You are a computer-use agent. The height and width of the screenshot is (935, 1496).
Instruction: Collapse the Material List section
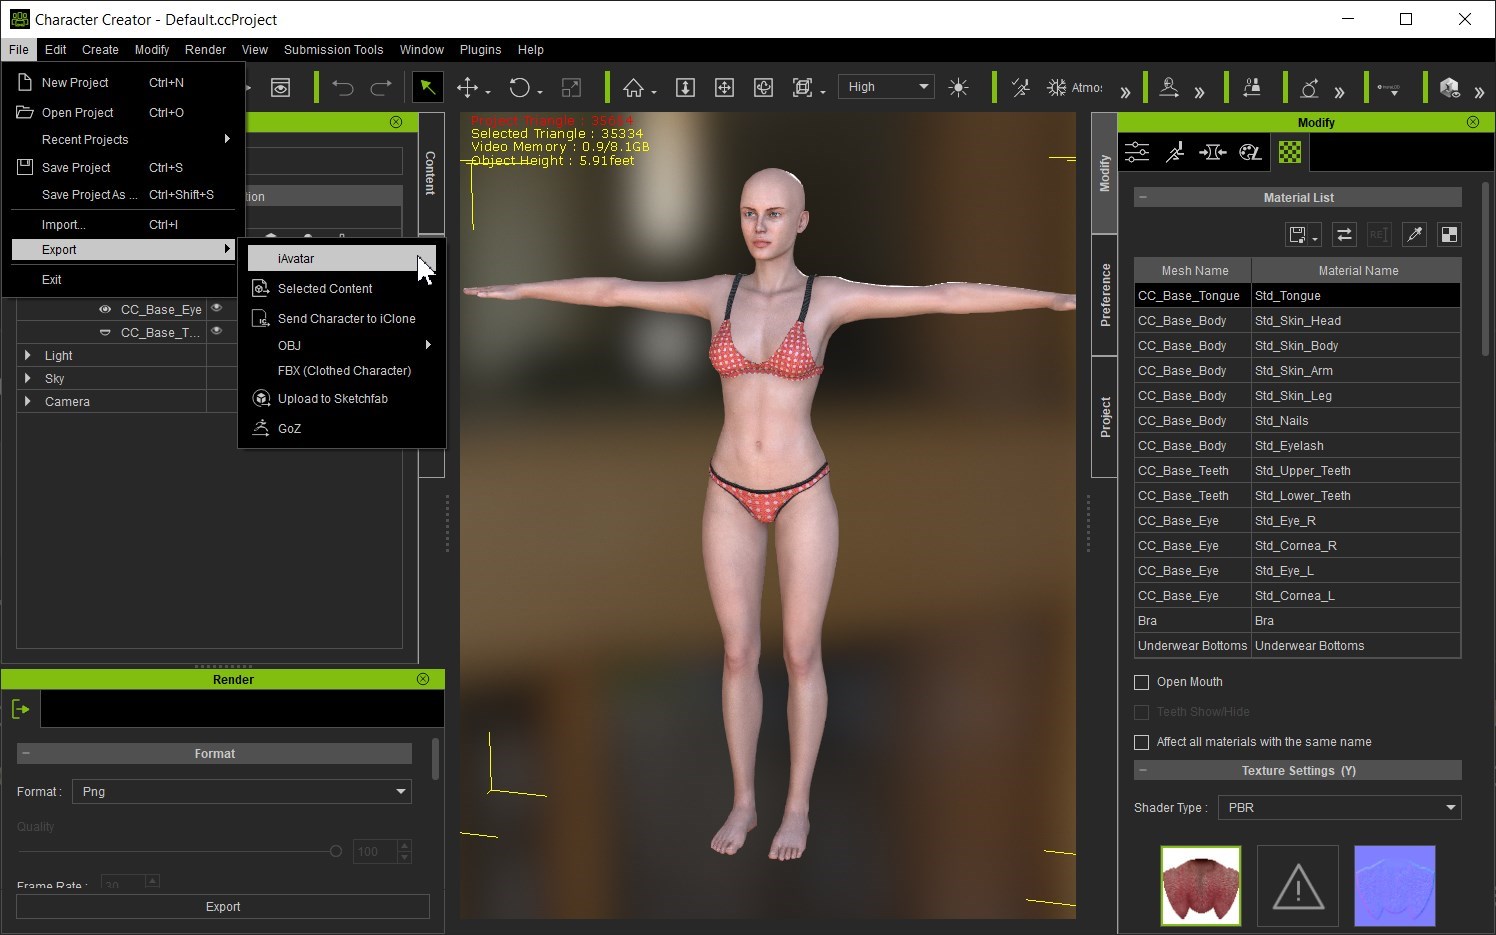1143,197
